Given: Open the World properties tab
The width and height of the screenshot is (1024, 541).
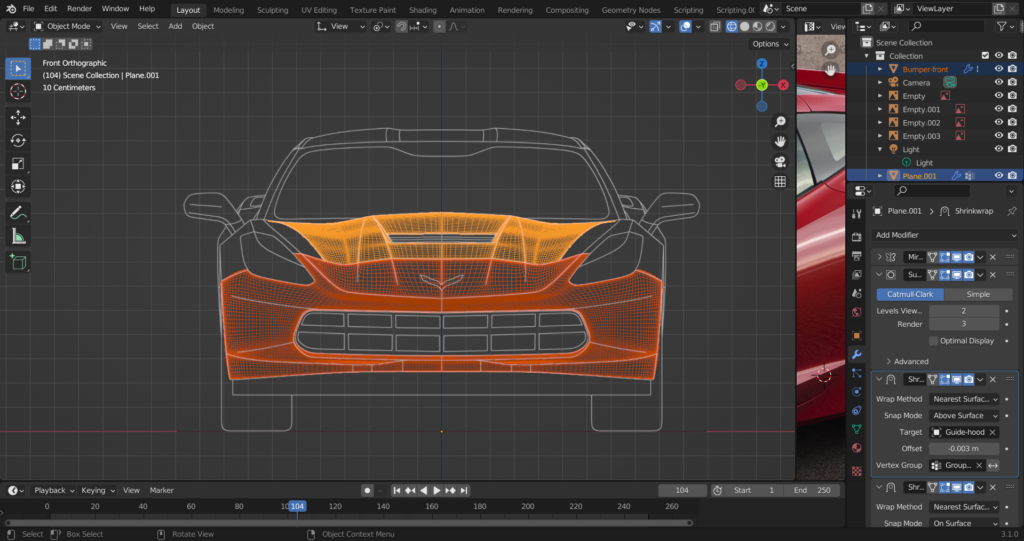Looking at the screenshot, I should (x=856, y=312).
